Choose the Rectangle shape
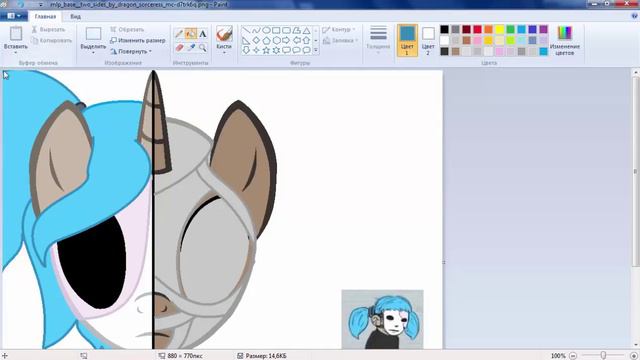Viewport: 640px width, 360px height. coord(276,31)
